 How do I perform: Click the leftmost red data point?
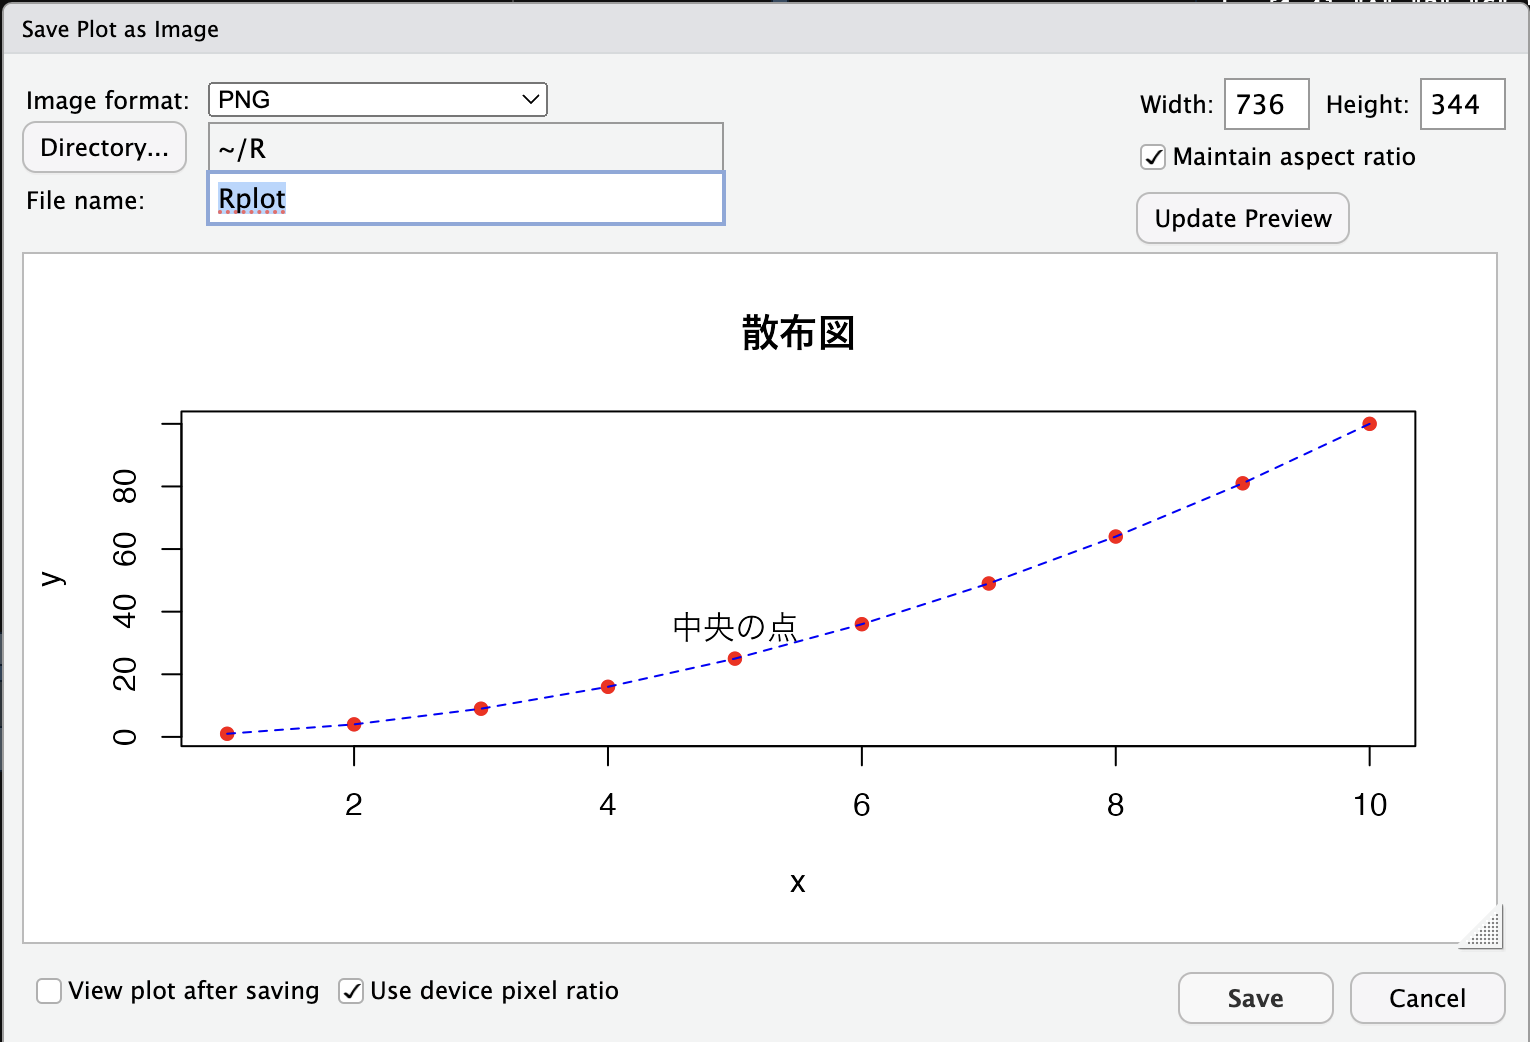227,733
